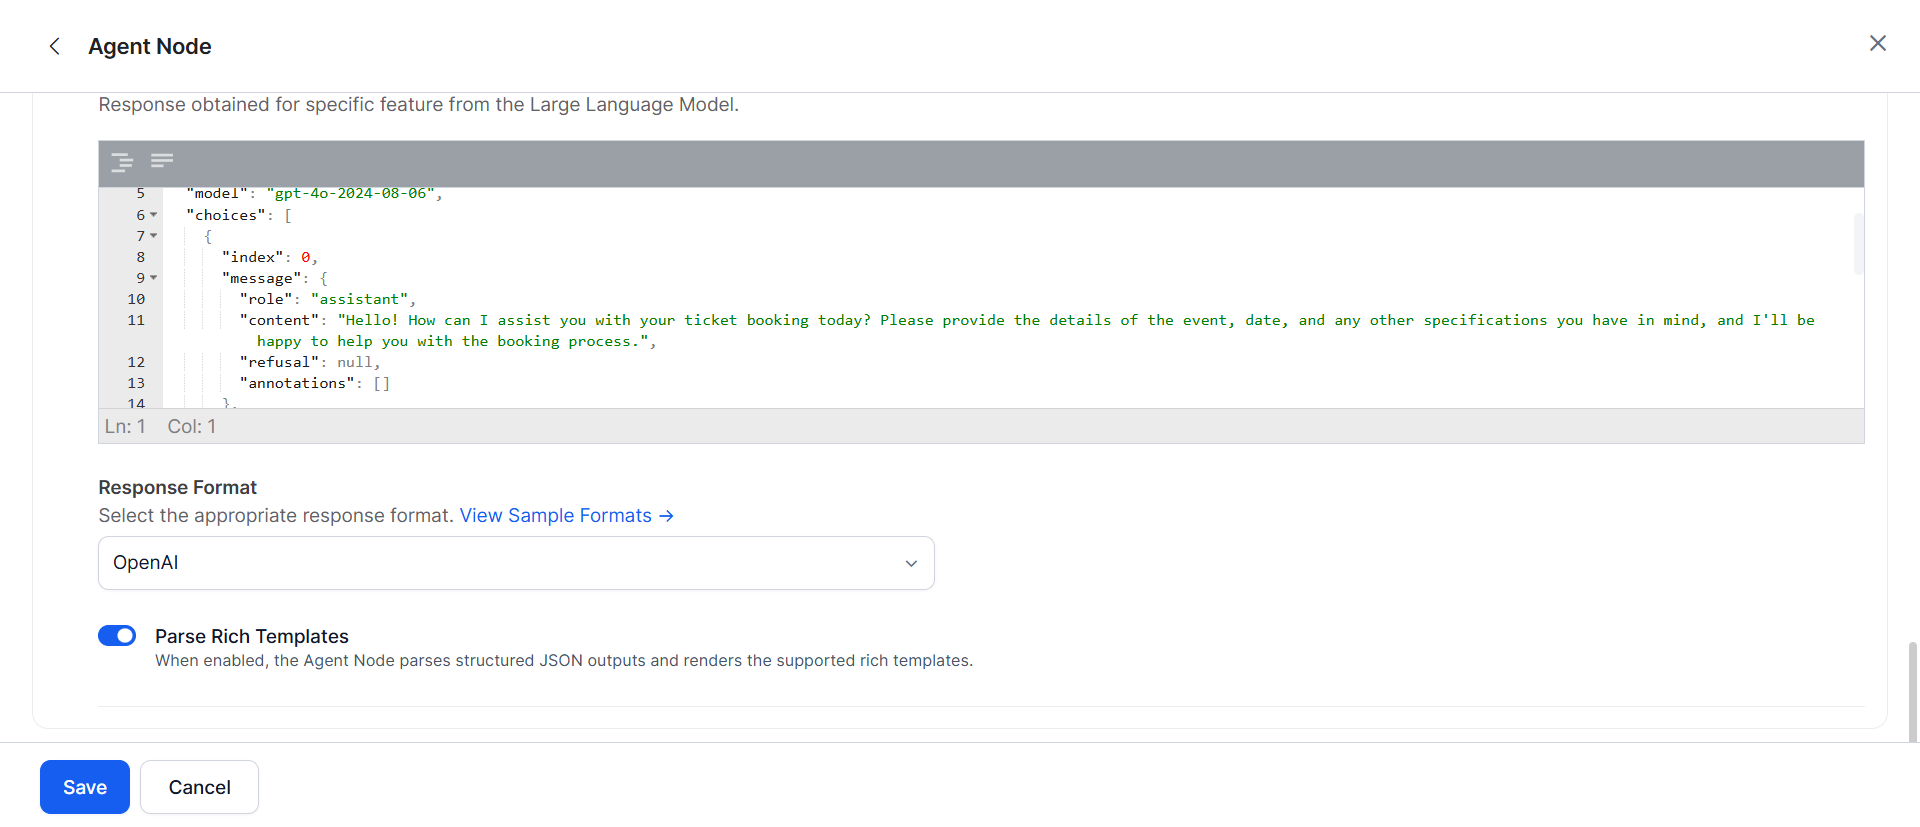Fold the "message" object on line 9
Viewport: 1920px width, 827px height.
[x=154, y=278]
